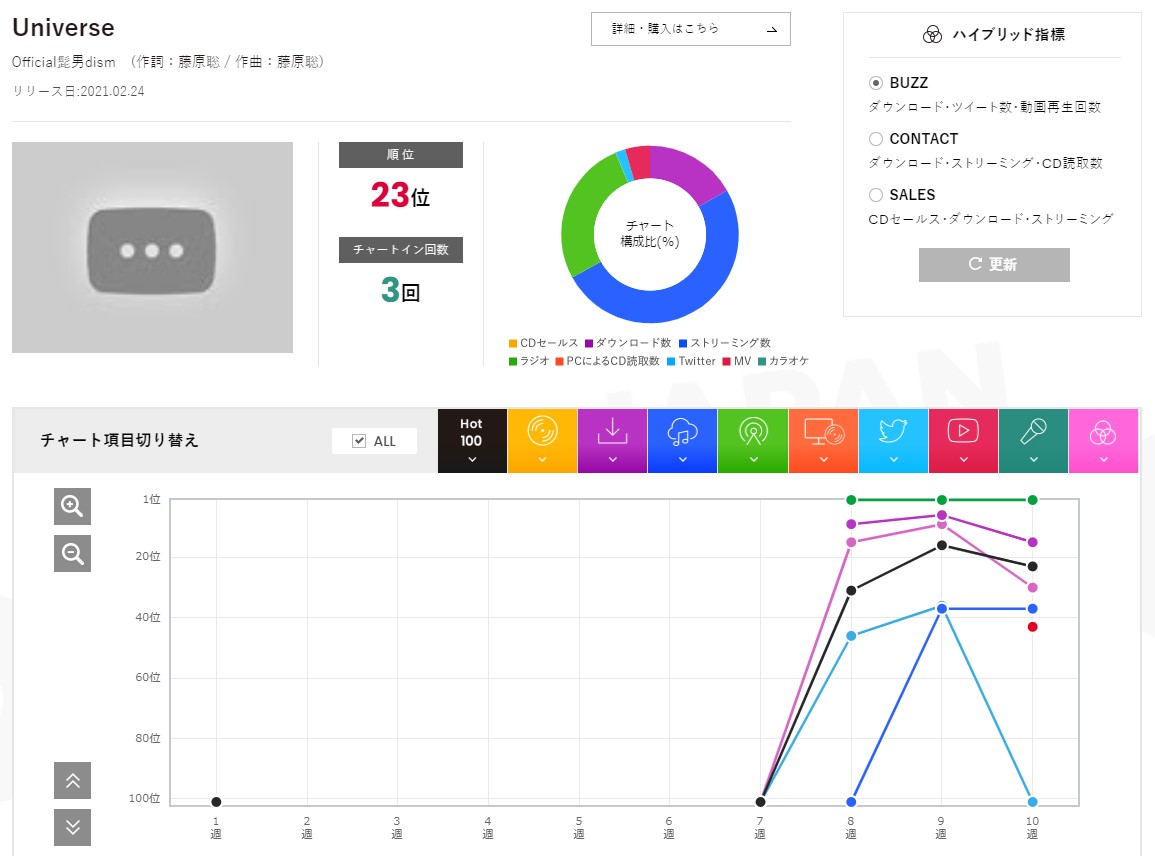The height and width of the screenshot is (856, 1155).
Task: Click the Twitter legend label
Action: click(697, 361)
